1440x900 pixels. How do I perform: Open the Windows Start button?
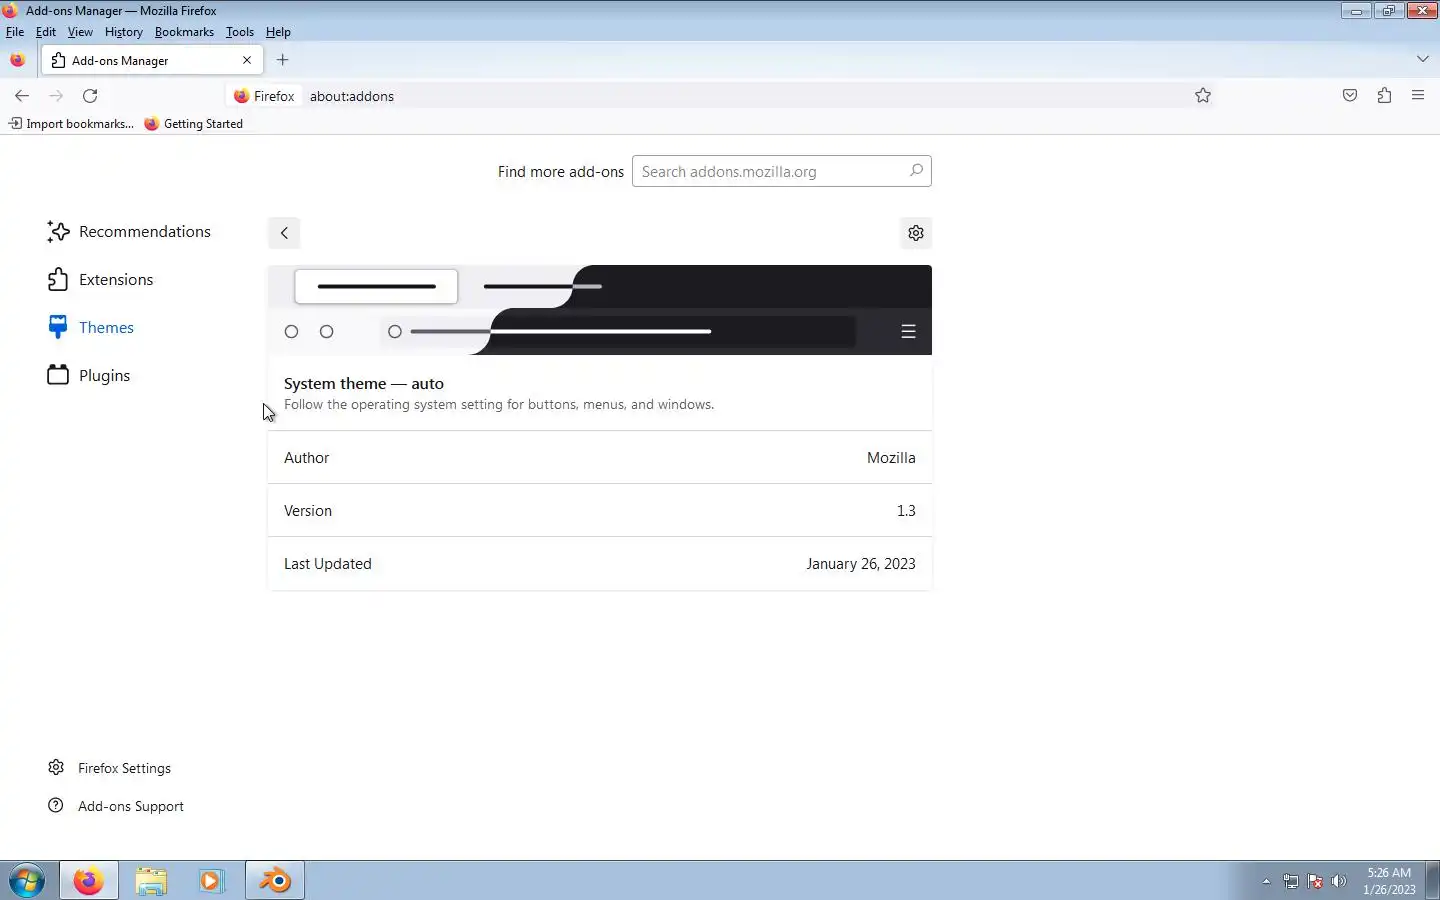[28, 881]
